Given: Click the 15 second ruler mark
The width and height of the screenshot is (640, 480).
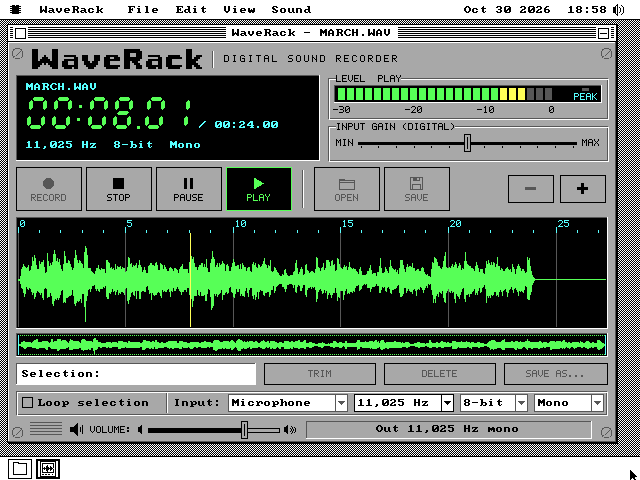Looking at the screenshot, I should tap(347, 224).
